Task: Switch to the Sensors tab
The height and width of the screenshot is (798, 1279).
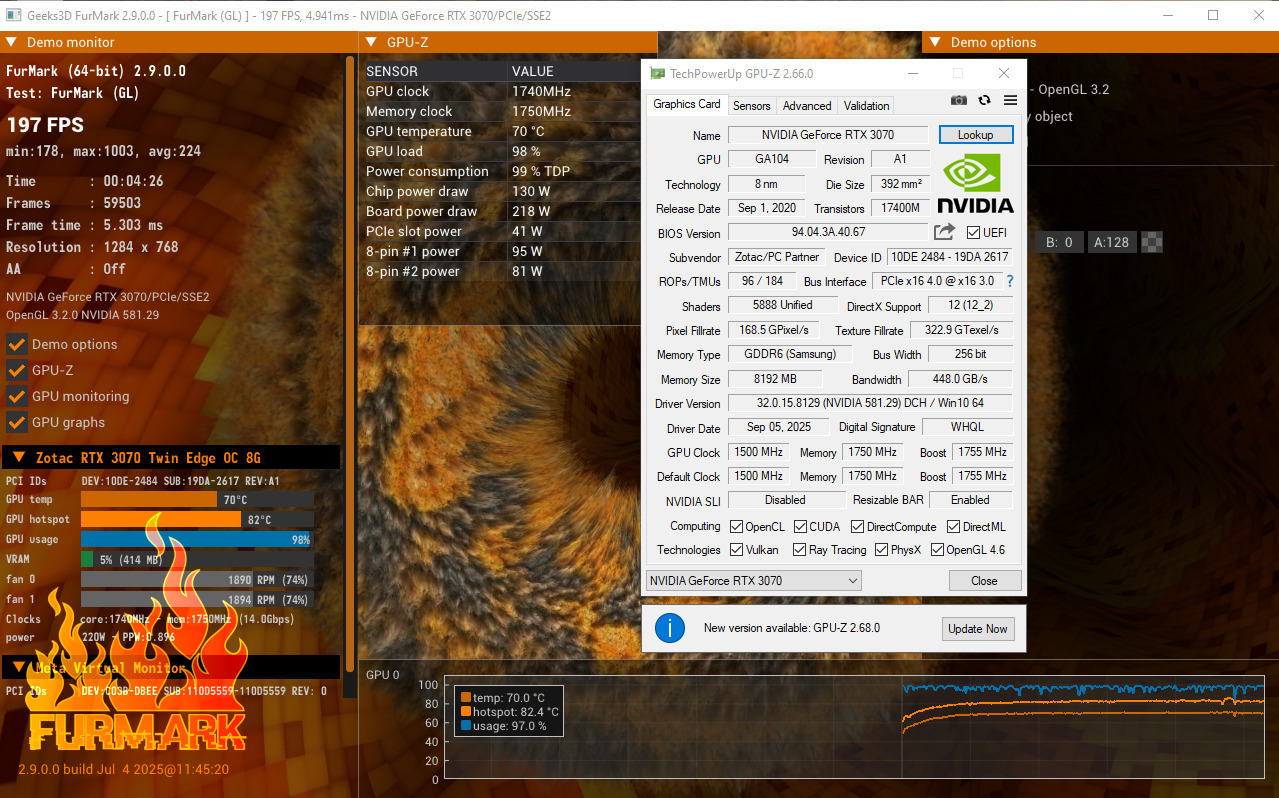Action: 751,105
